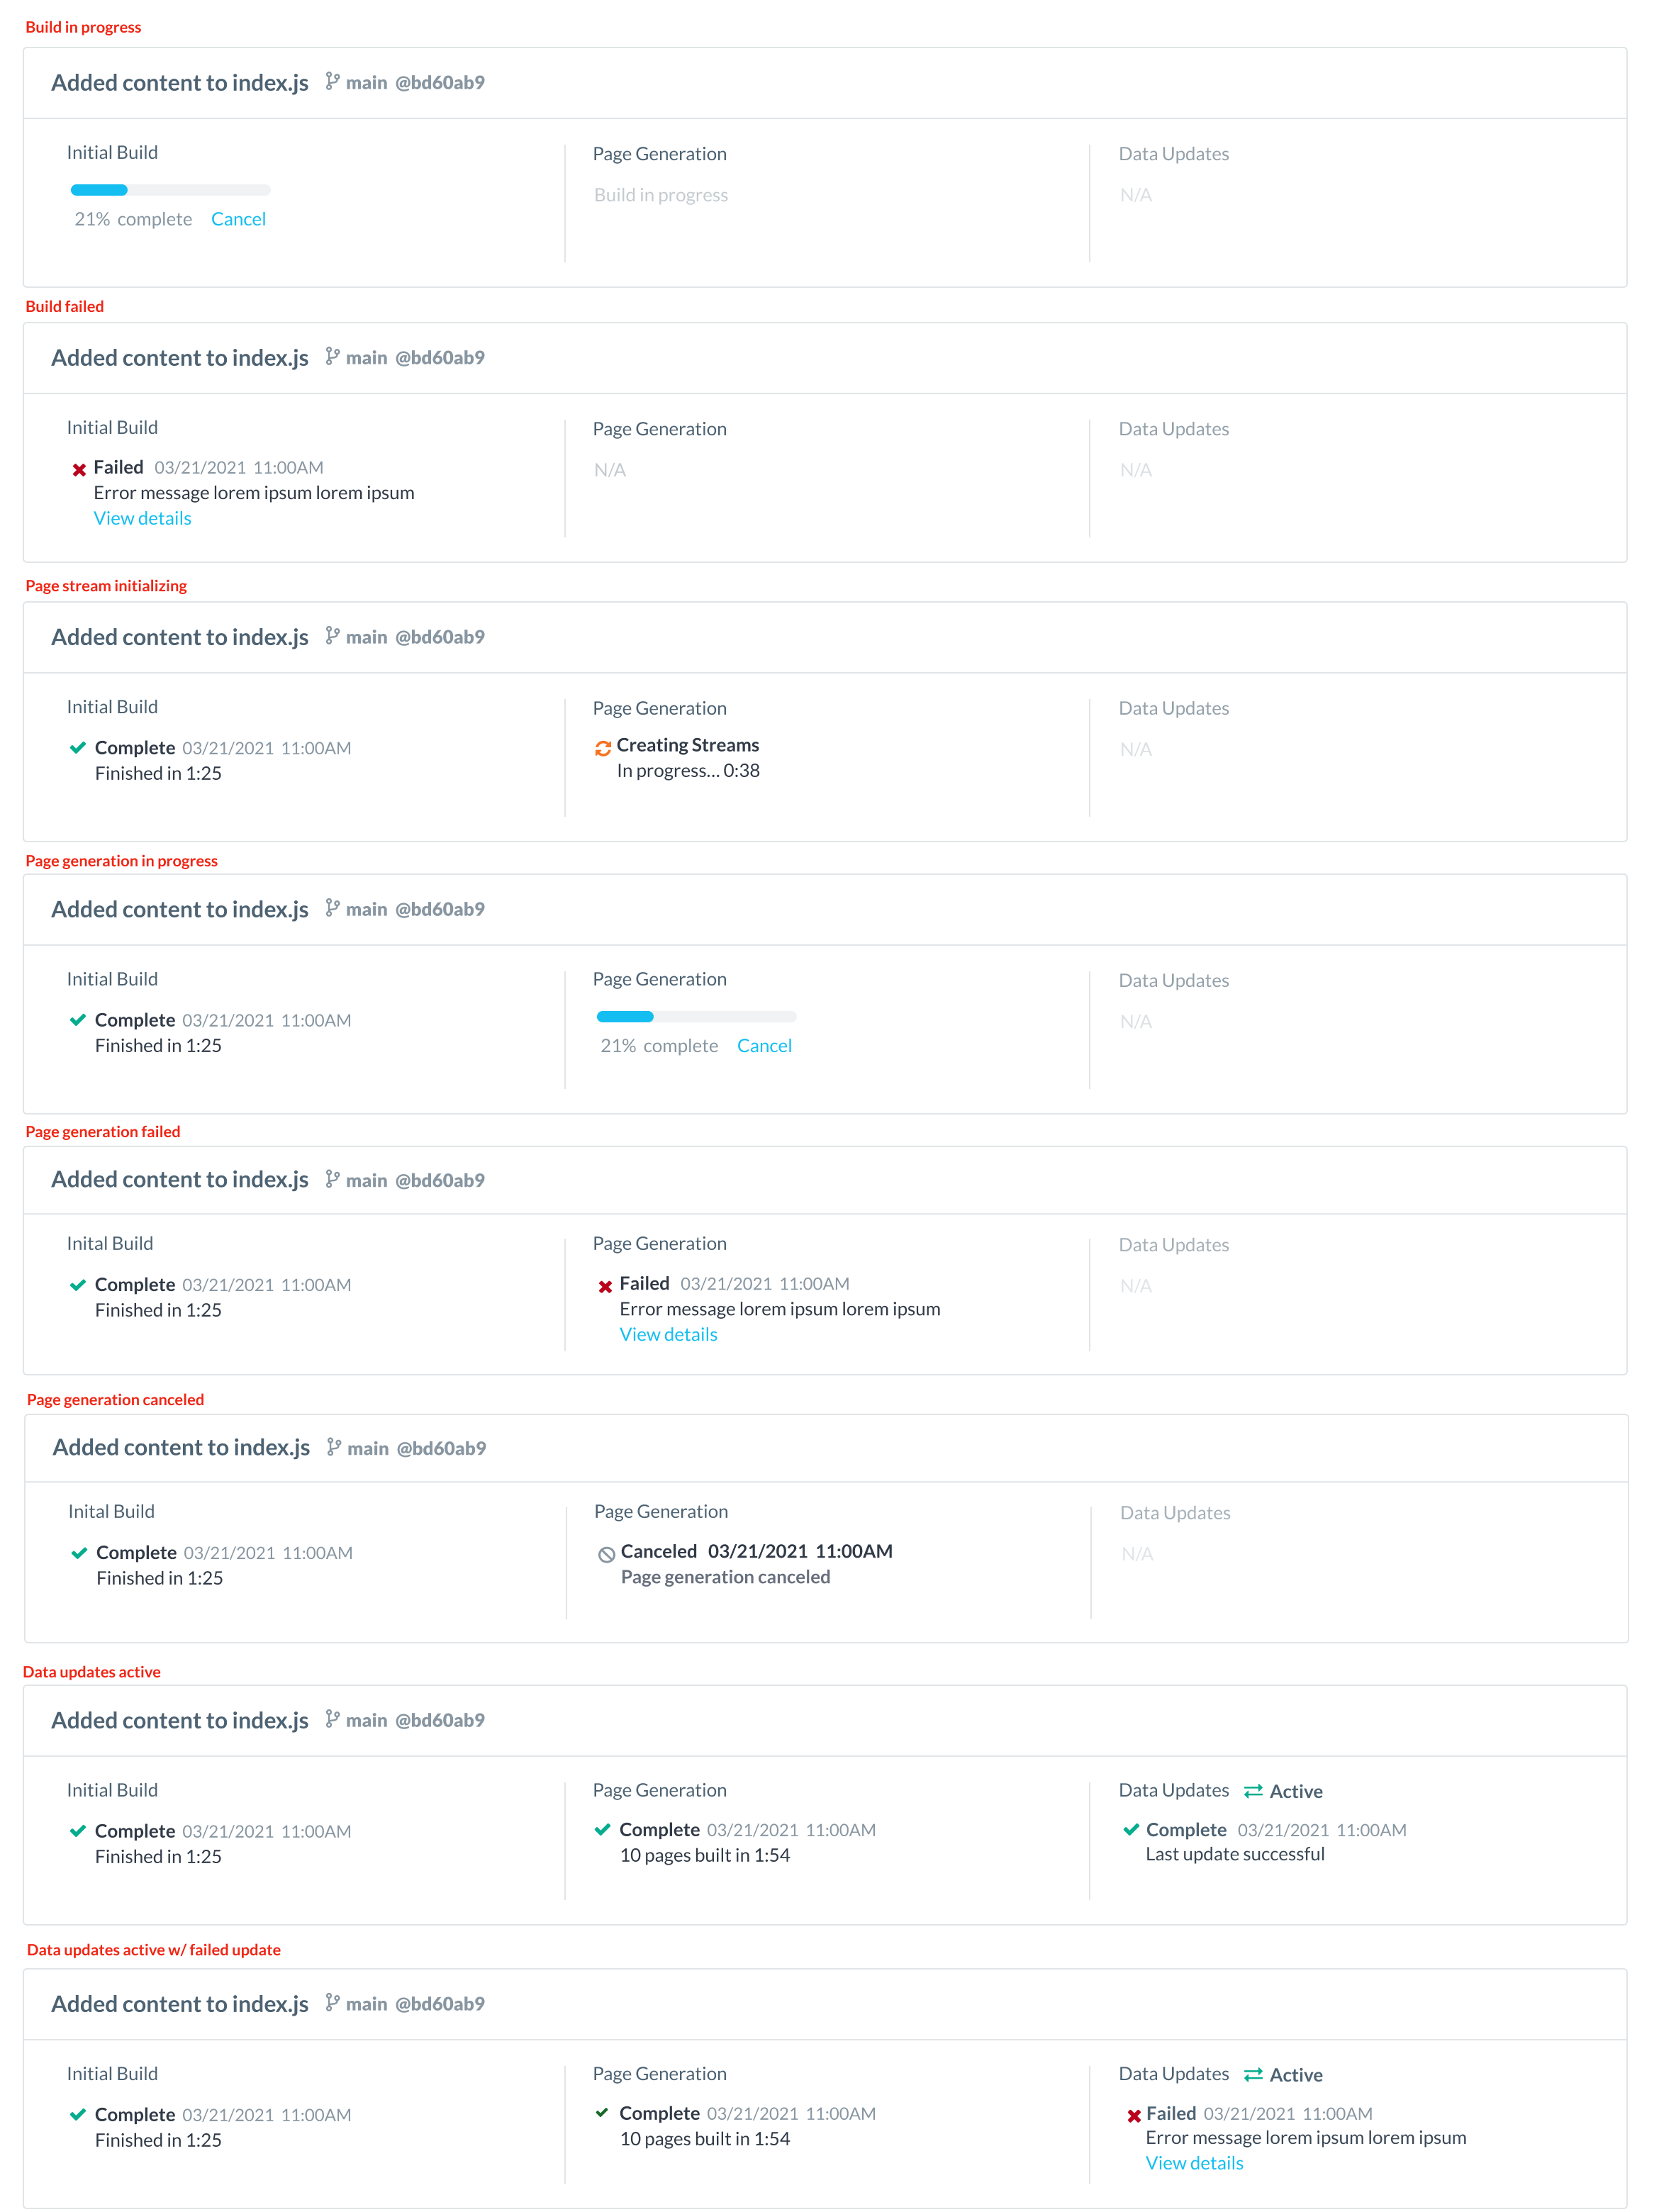Click the red X icon beside Failed in the Build failed card
1659x2212 pixels.
pos(79,469)
